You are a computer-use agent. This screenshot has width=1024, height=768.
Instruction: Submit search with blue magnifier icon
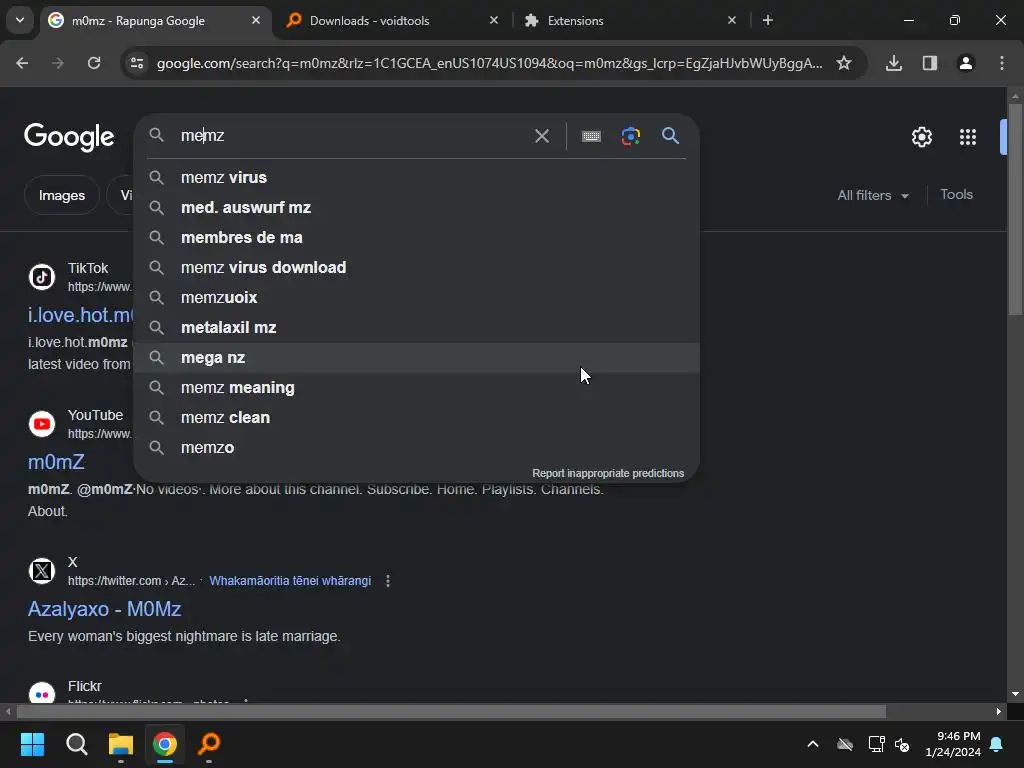[671, 136]
